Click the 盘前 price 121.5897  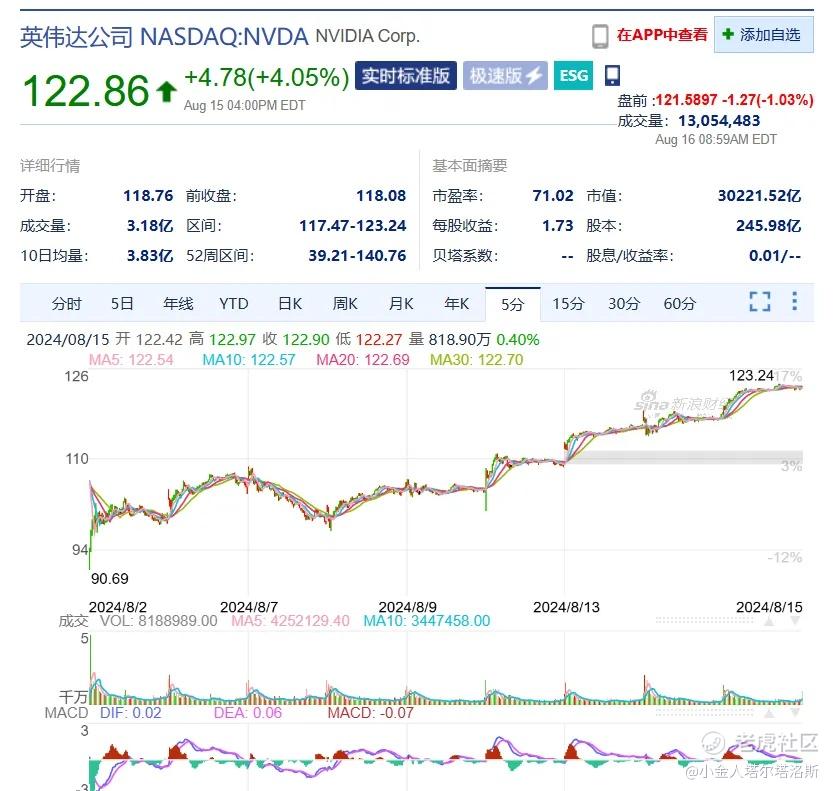pyautogui.click(x=687, y=100)
